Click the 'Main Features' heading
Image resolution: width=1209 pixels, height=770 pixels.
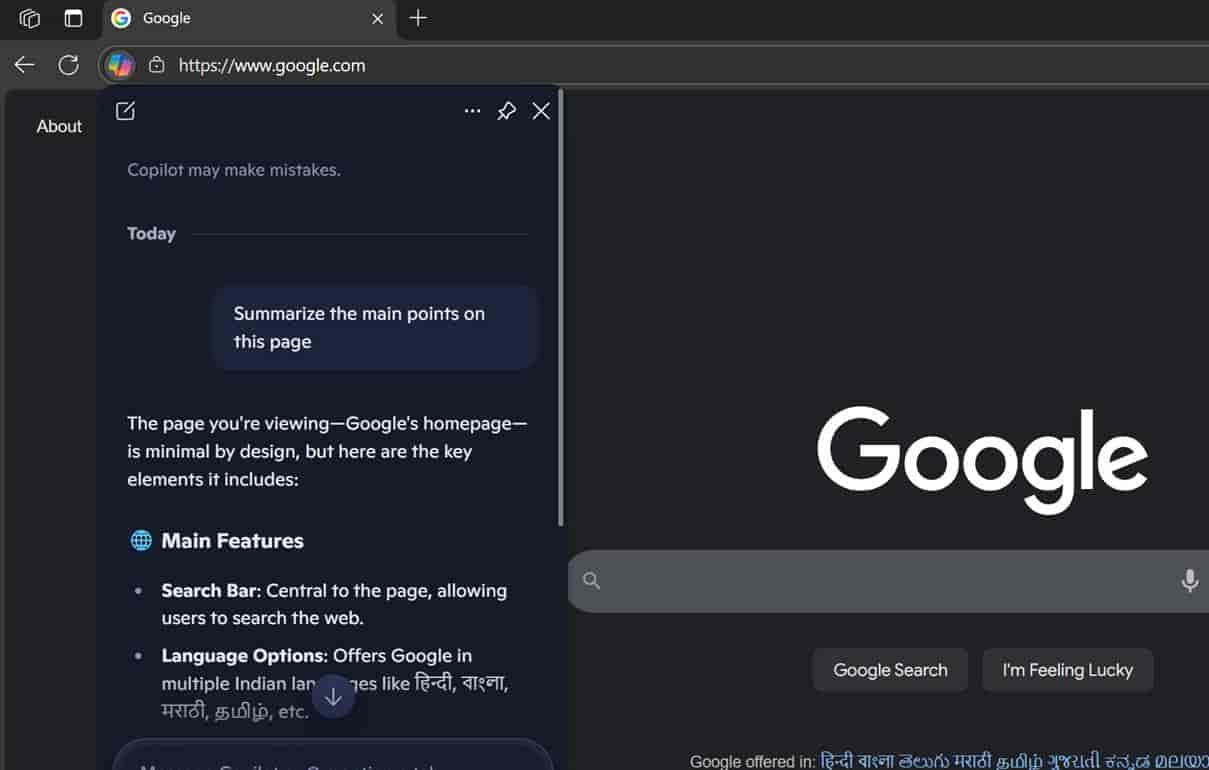(x=232, y=541)
